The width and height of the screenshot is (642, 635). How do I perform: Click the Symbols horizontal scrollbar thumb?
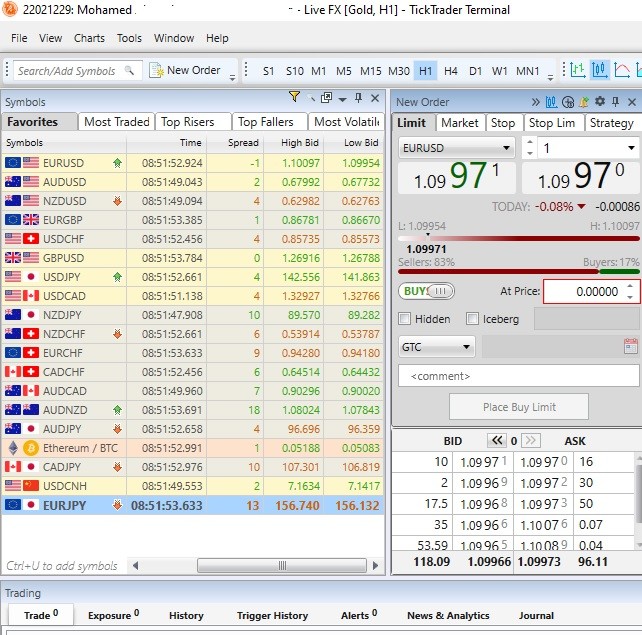282,565
